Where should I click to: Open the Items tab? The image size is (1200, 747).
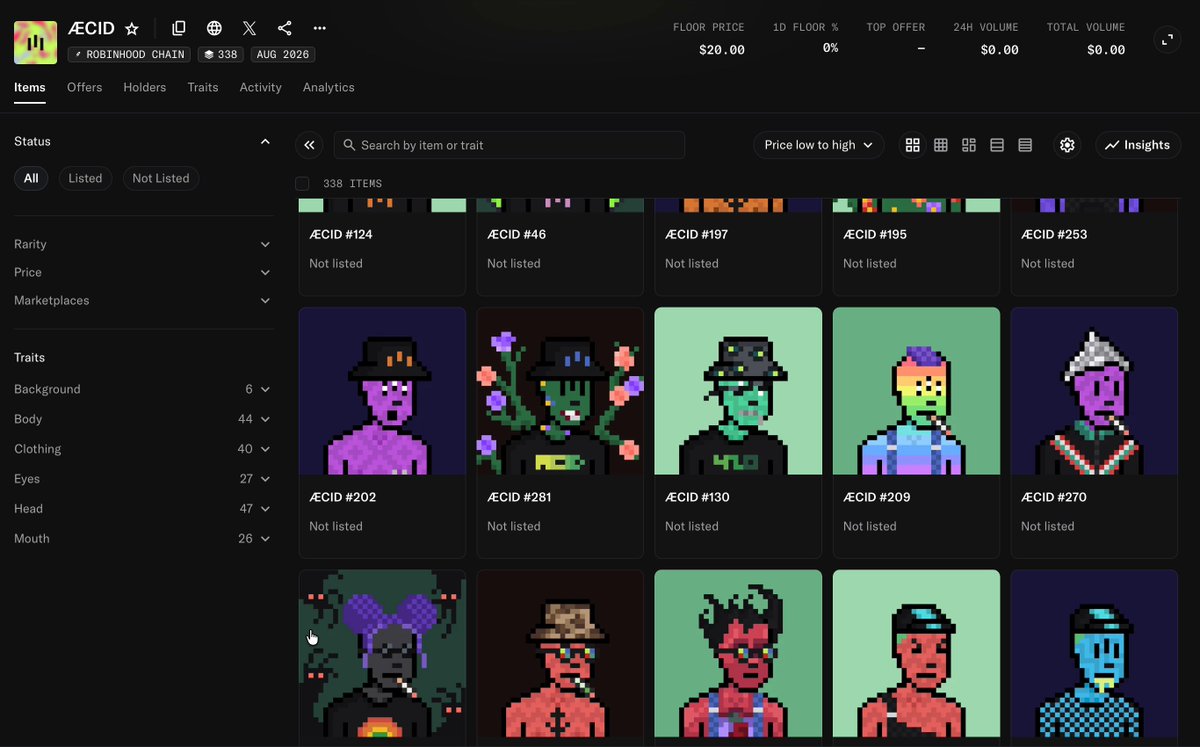pos(30,87)
